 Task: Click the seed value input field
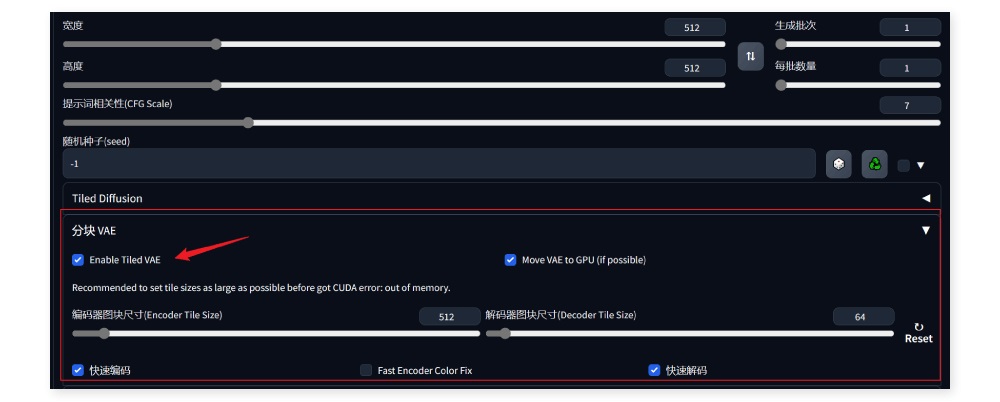point(439,164)
